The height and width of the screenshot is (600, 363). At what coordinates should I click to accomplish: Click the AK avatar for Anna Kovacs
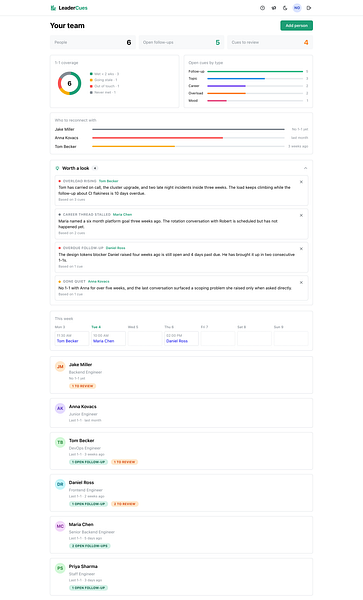pyautogui.click(x=60, y=408)
